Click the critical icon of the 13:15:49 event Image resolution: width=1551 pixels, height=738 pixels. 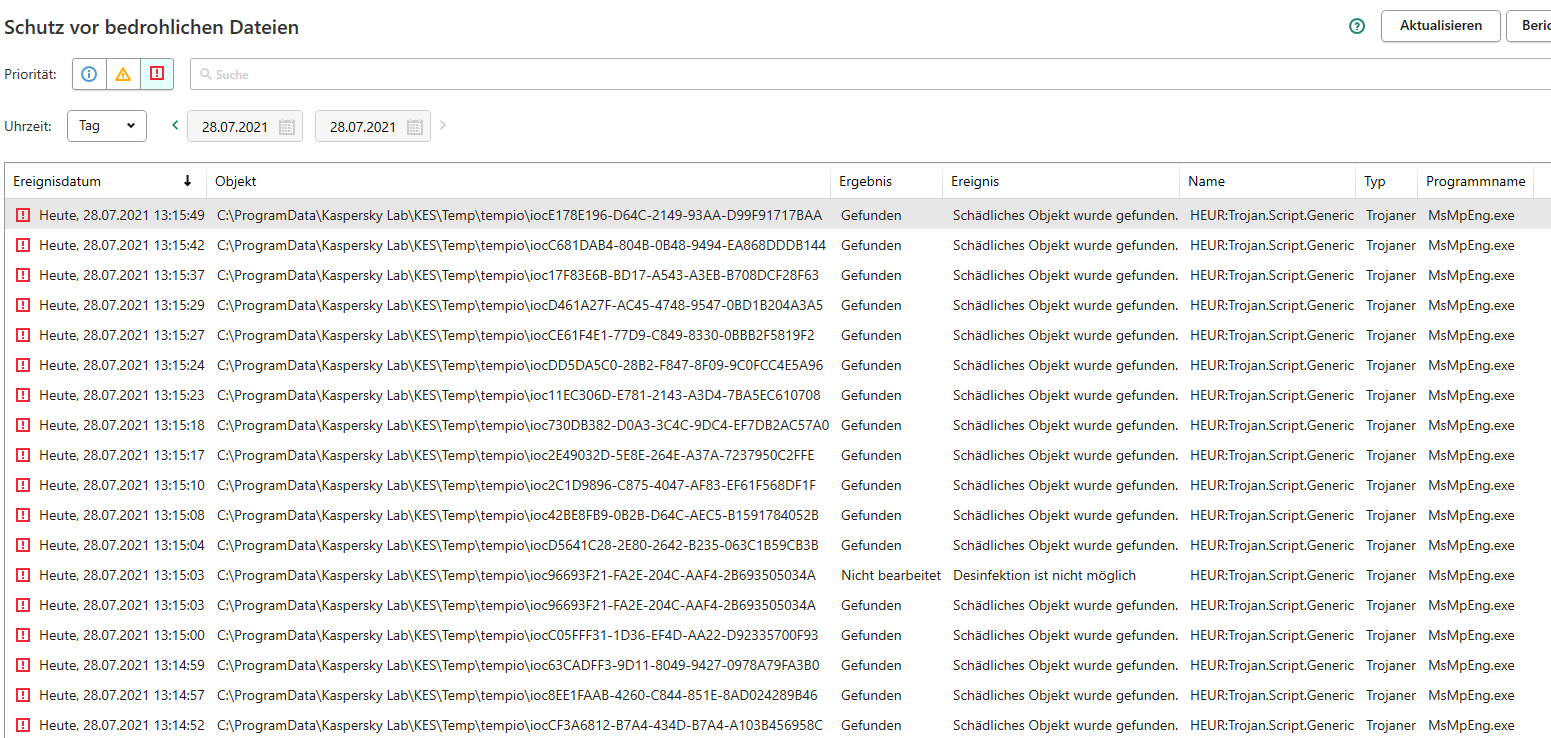click(23, 215)
